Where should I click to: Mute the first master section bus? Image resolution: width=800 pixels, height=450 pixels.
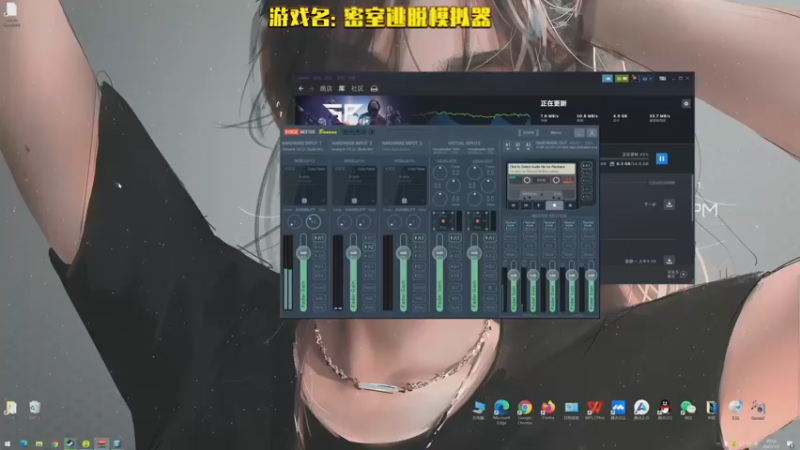click(510, 254)
